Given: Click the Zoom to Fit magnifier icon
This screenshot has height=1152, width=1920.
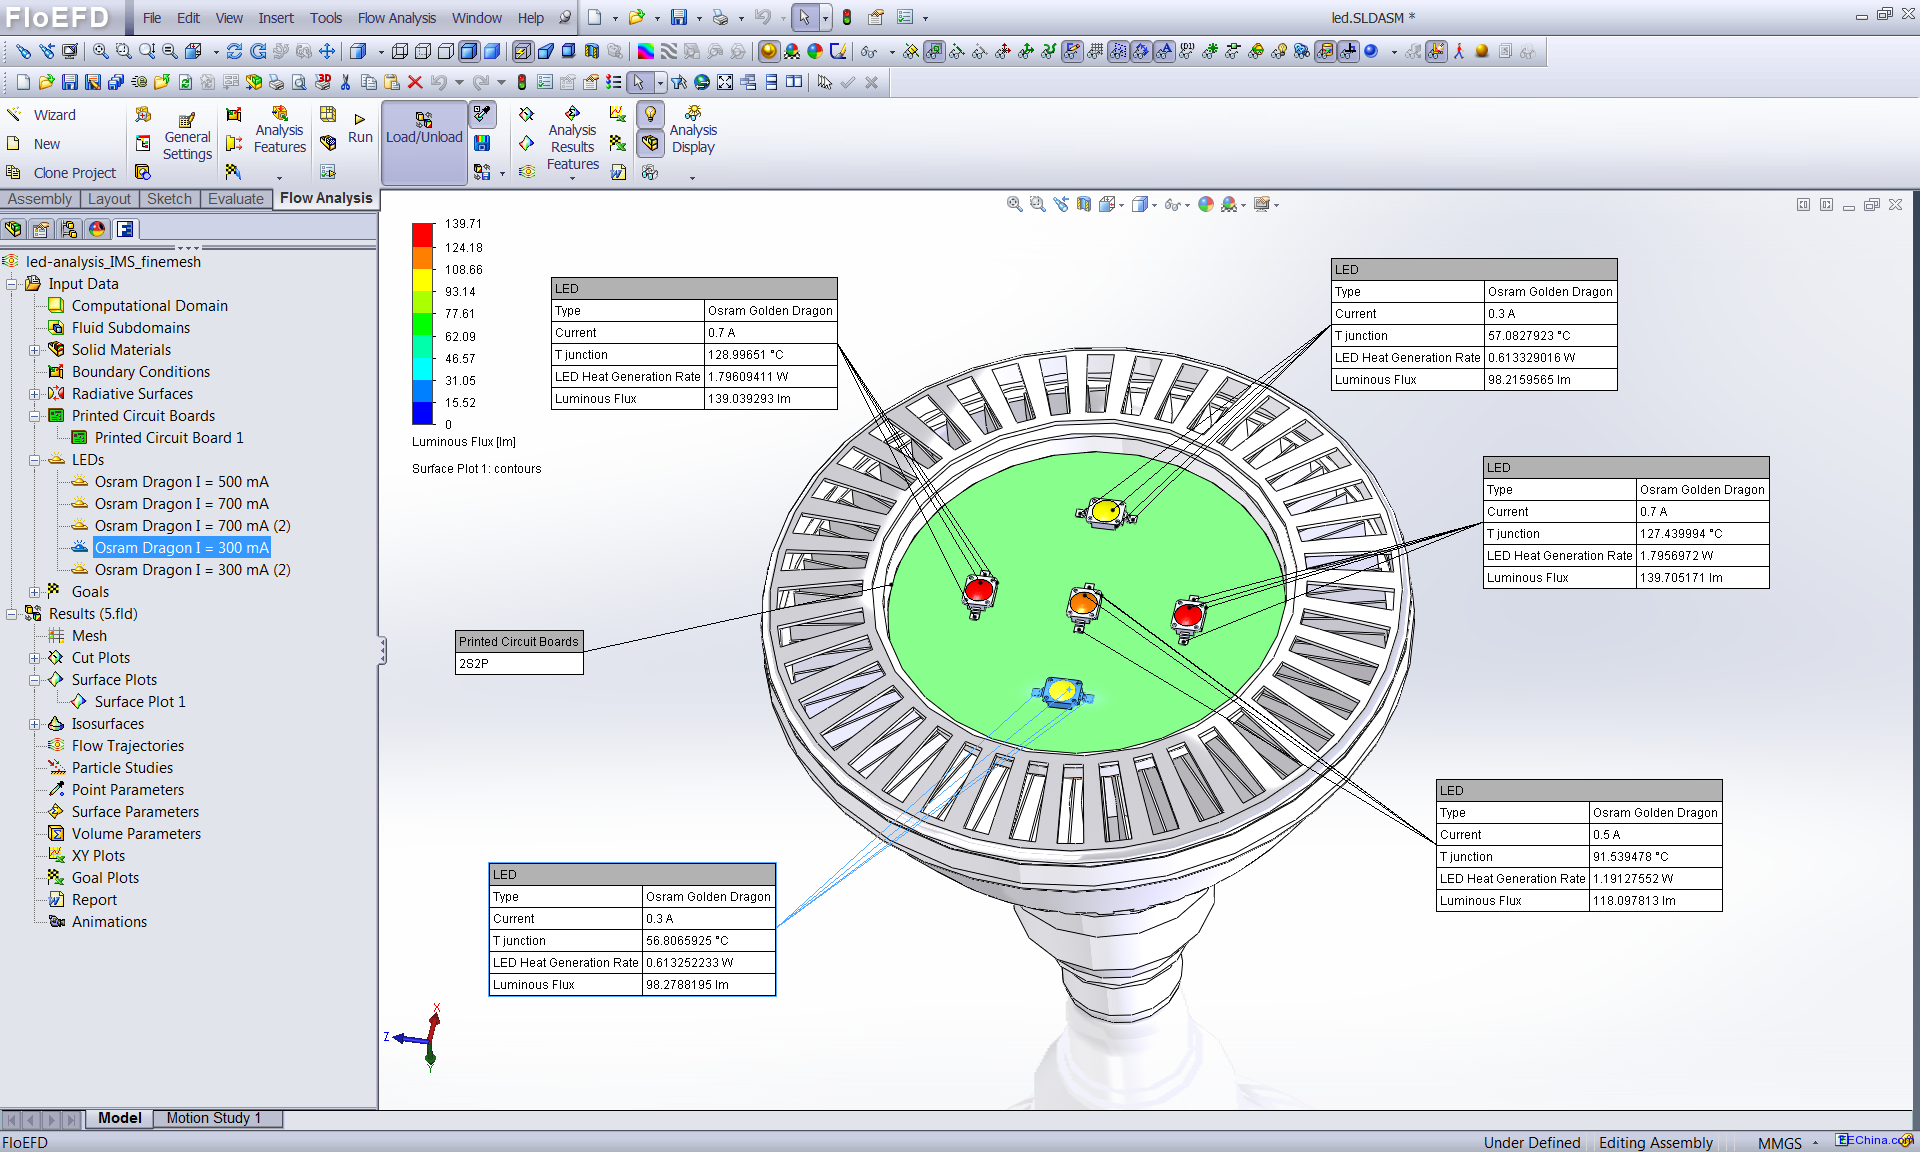Looking at the screenshot, I should coord(101,51).
